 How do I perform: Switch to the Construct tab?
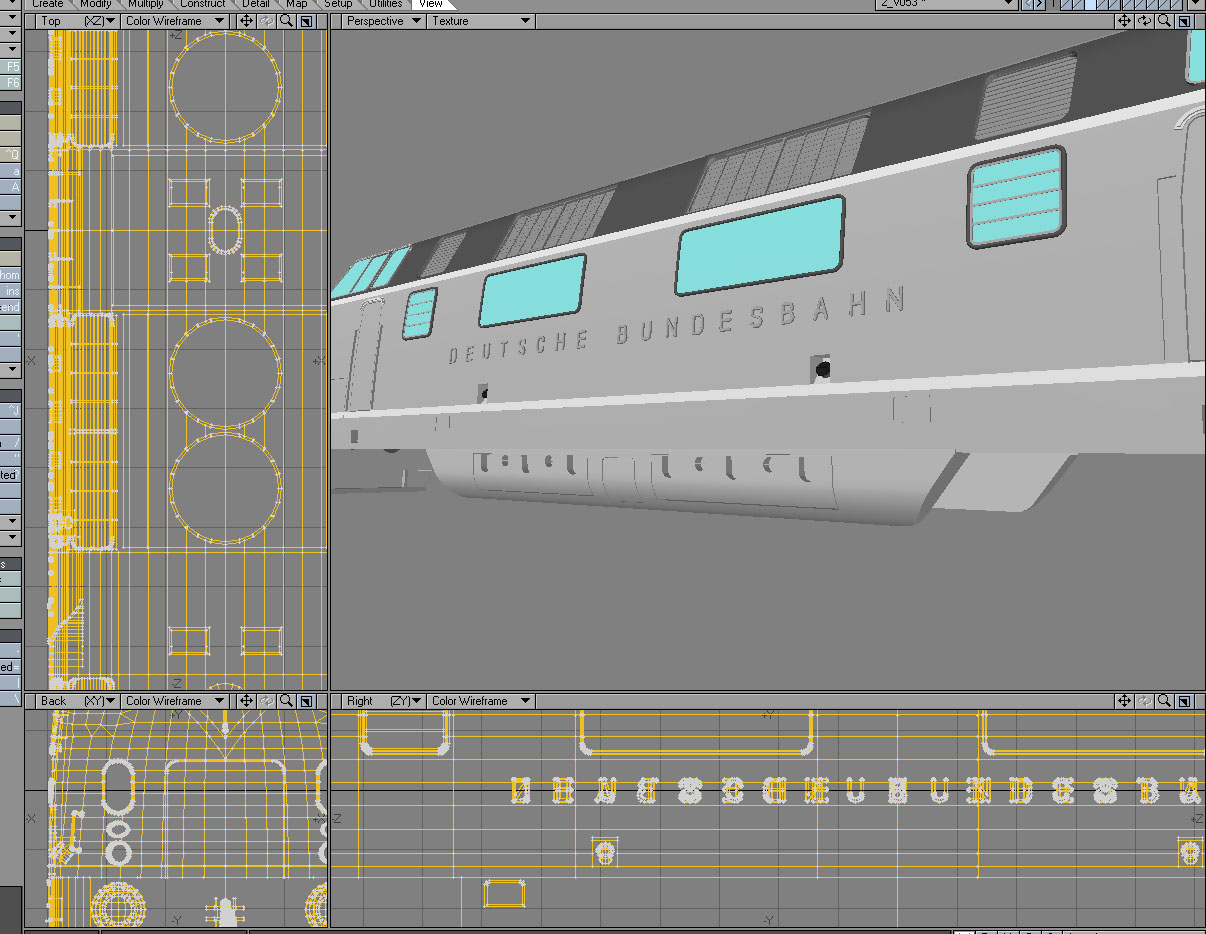203,4
